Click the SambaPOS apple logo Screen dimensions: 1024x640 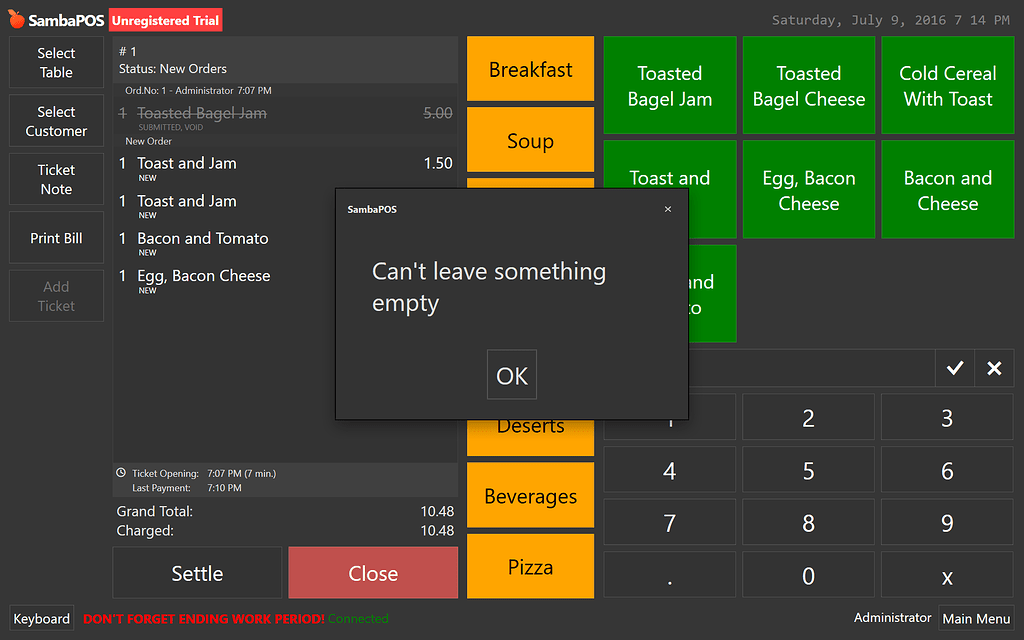[15, 19]
